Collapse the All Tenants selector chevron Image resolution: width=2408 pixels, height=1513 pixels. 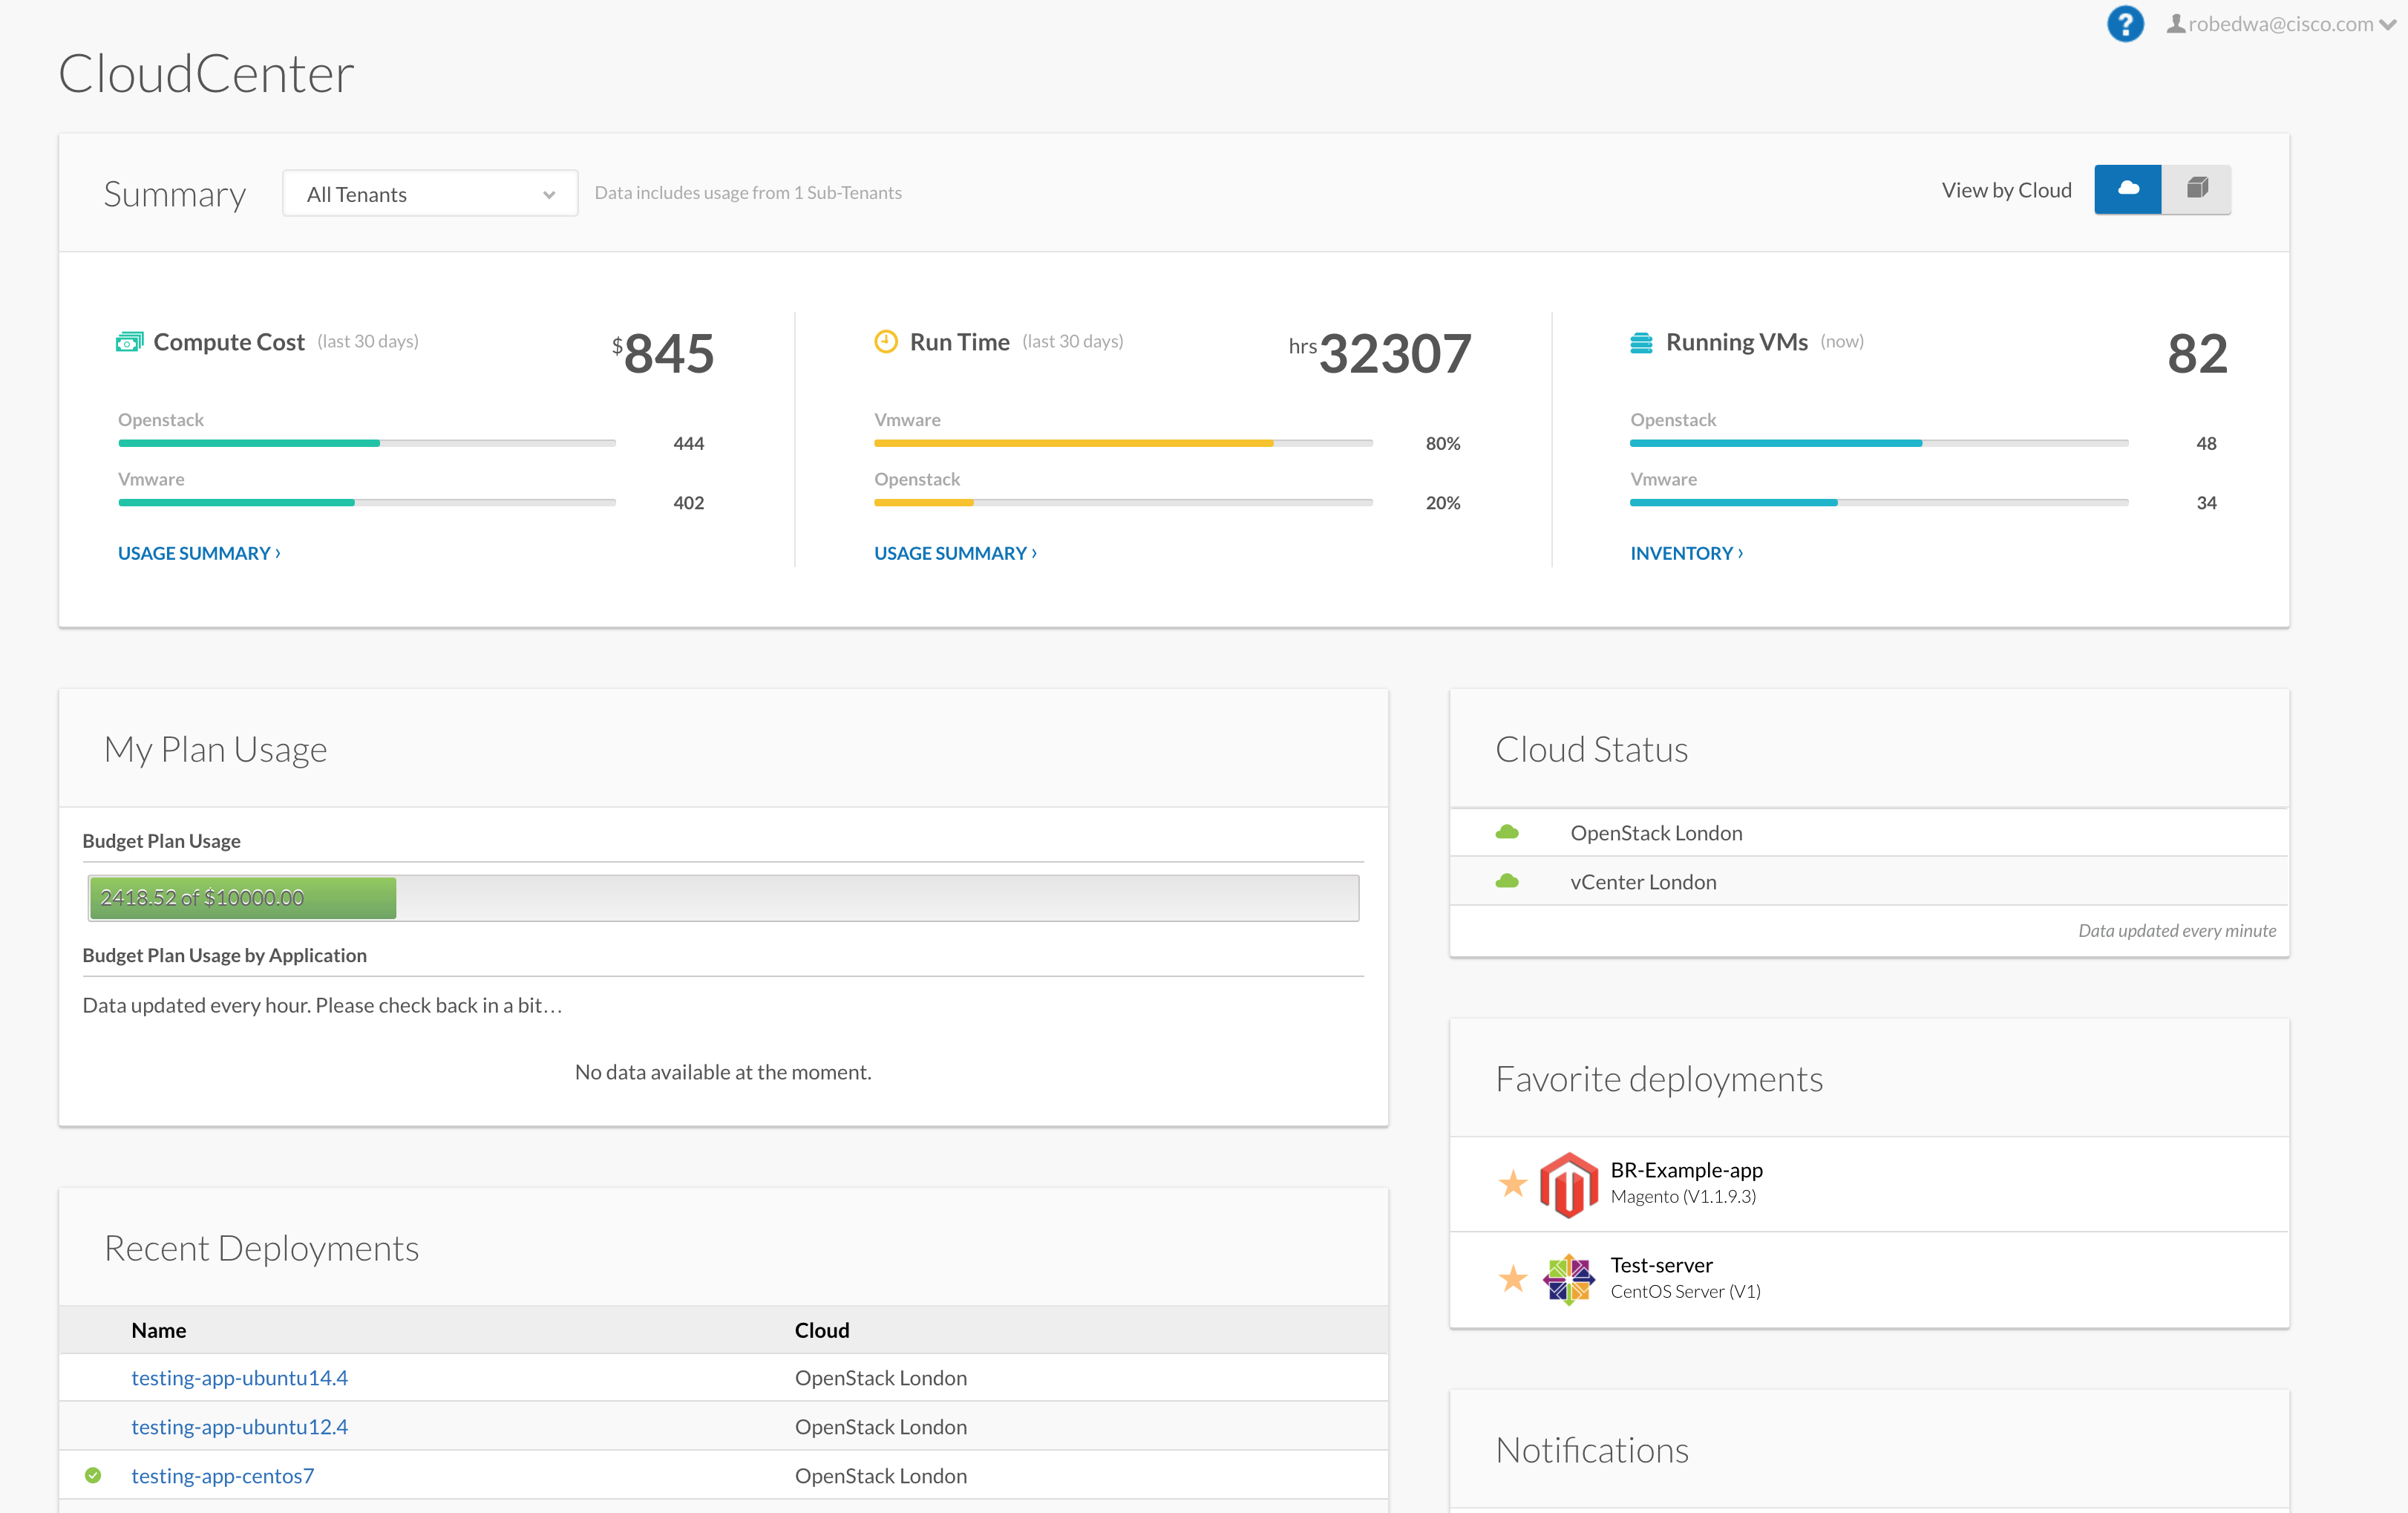pos(549,195)
